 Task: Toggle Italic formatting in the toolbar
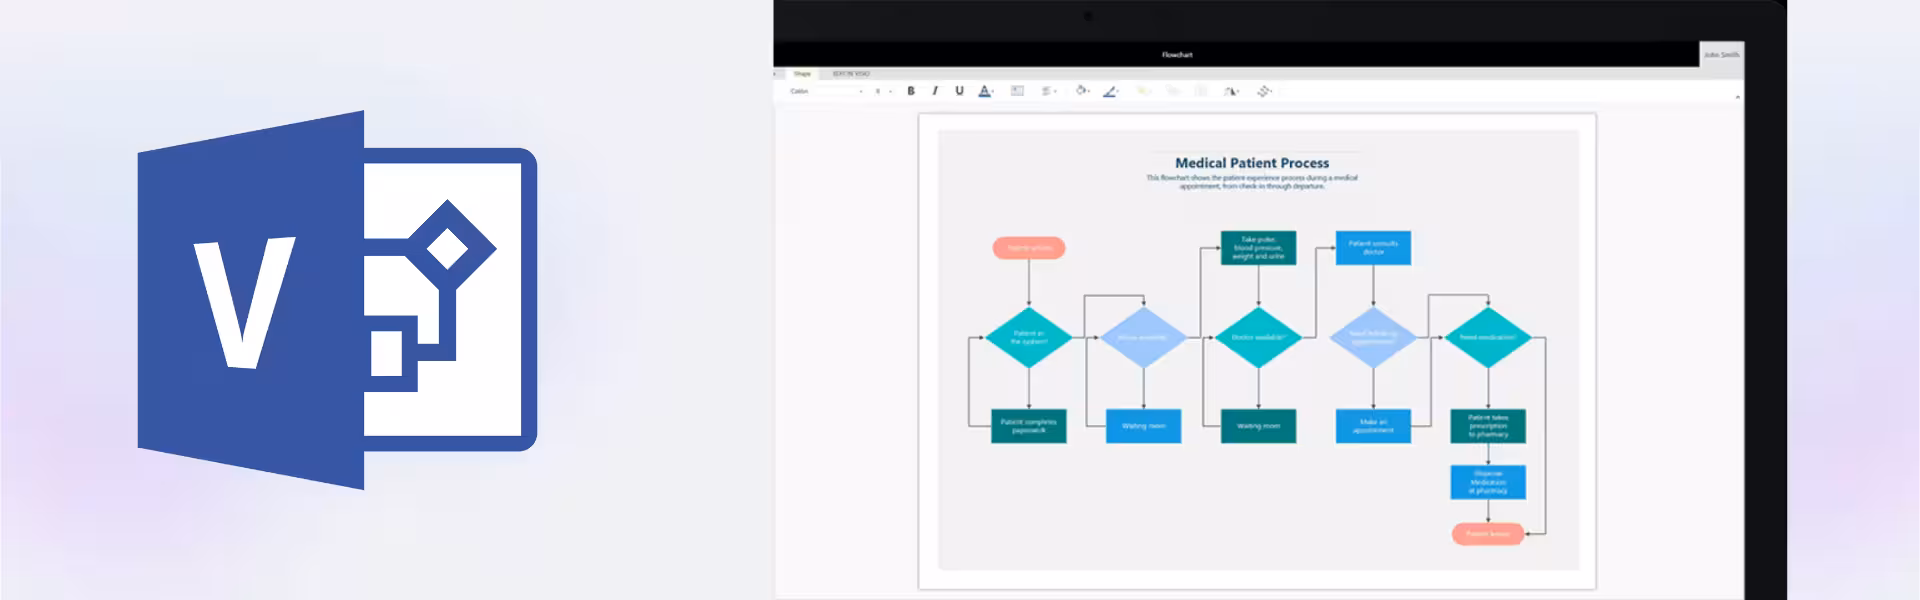(x=935, y=91)
